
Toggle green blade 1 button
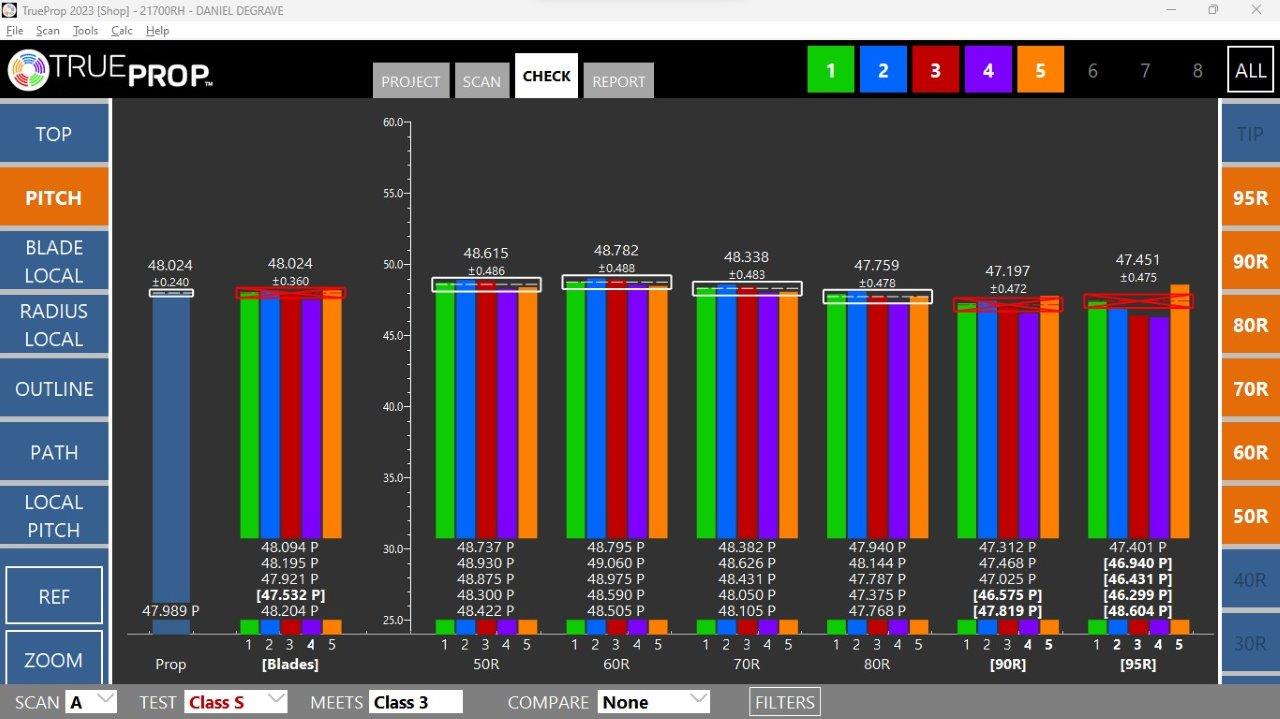(x=831, y=70)
